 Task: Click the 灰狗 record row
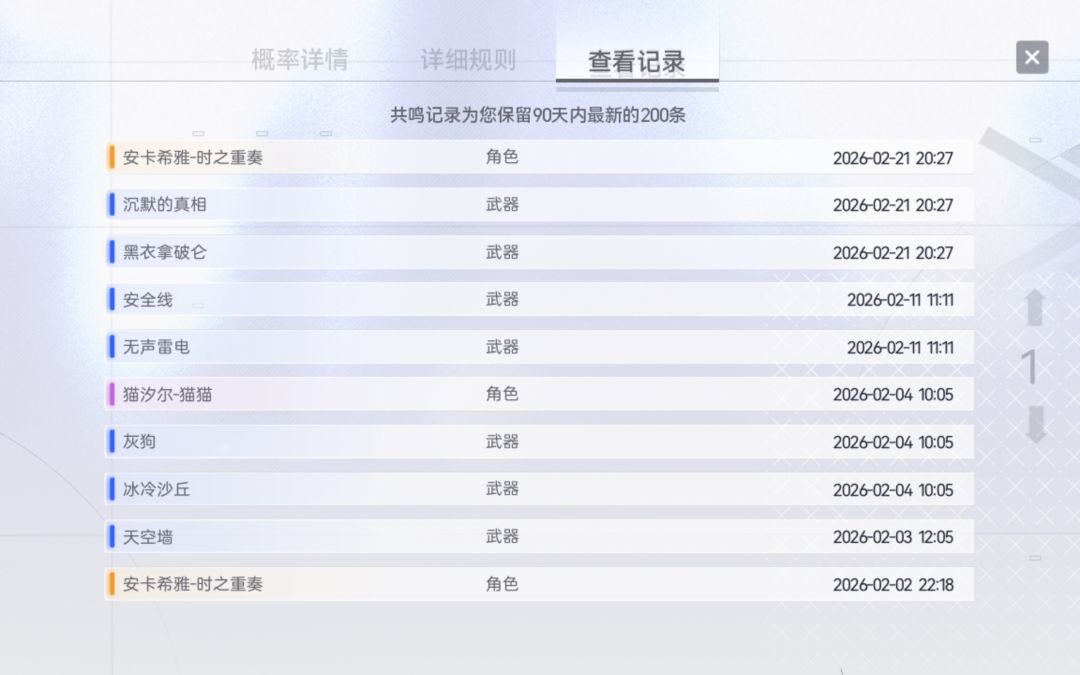point(539,442)
